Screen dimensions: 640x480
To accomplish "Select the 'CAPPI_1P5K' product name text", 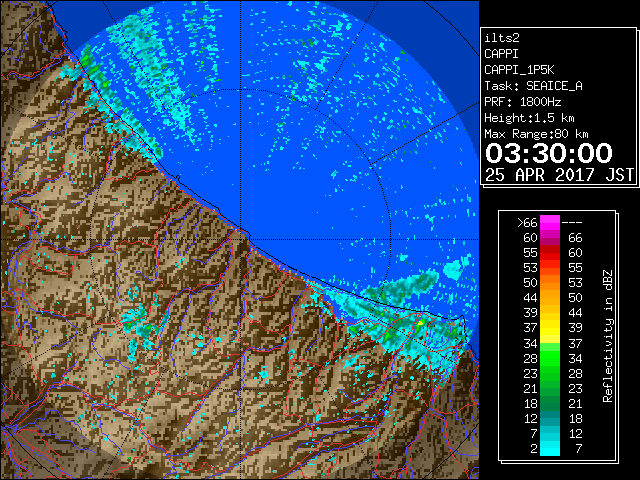I will click(519, 70).
